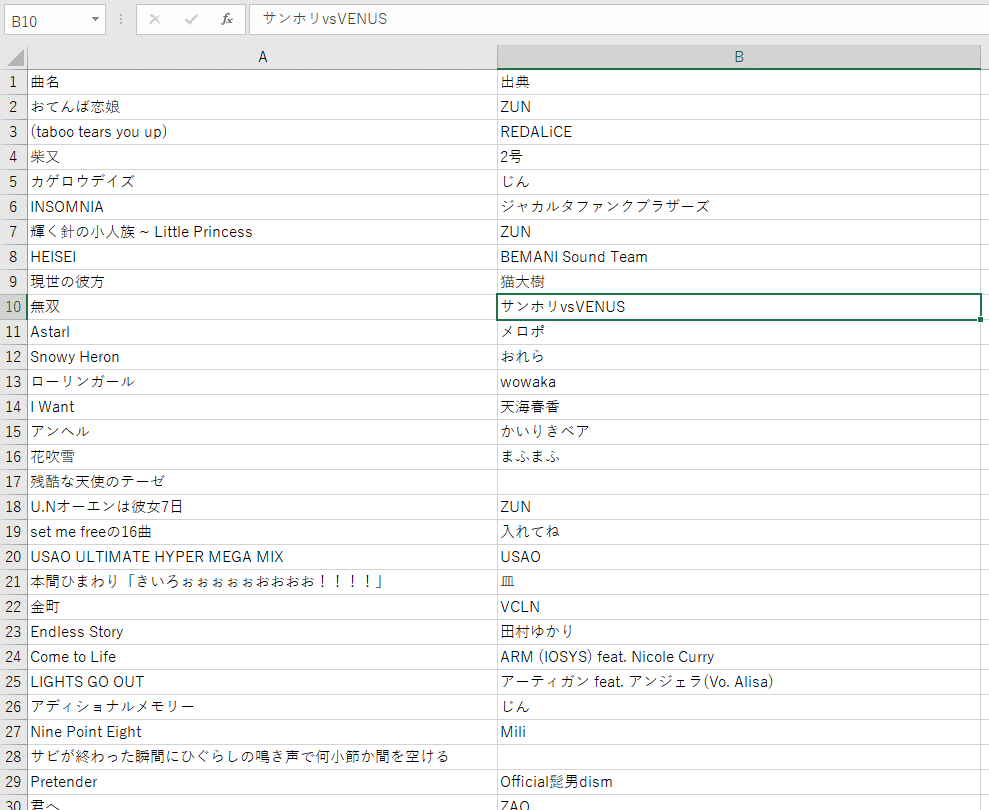Click cell containing 天海春香
This screenshot has width=989, height=810.
point(739,407)
